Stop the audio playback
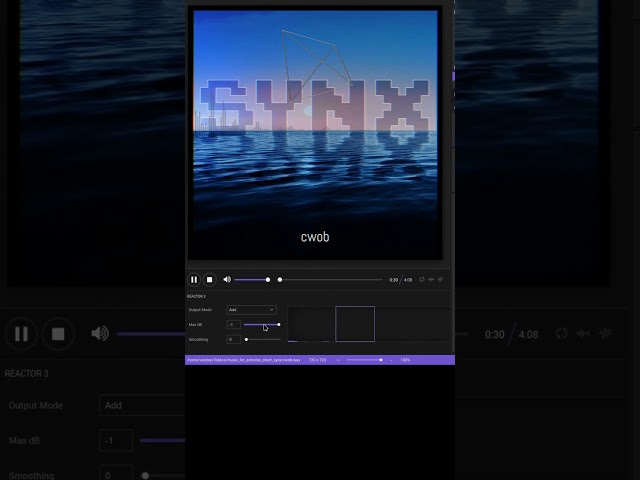 click(x=209, y=280)
